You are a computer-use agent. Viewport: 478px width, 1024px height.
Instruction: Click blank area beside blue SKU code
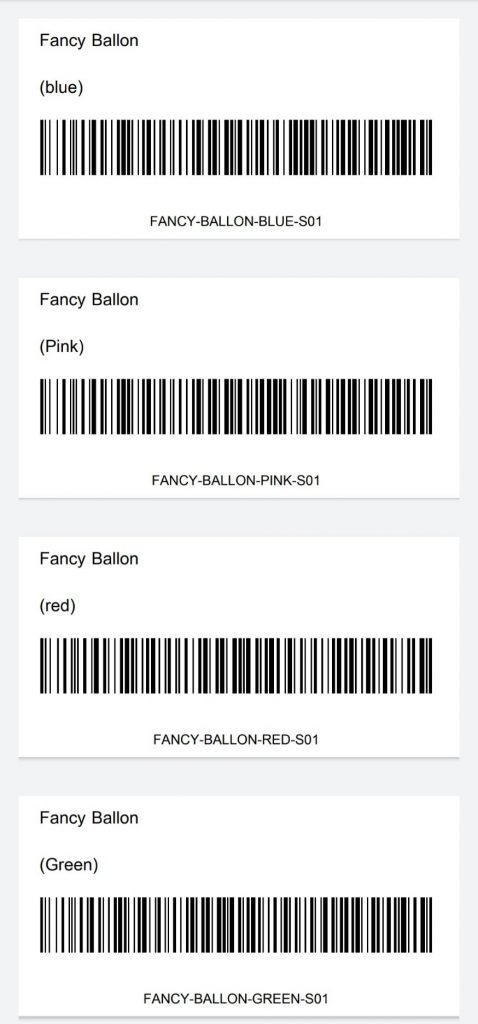(392, 221)
